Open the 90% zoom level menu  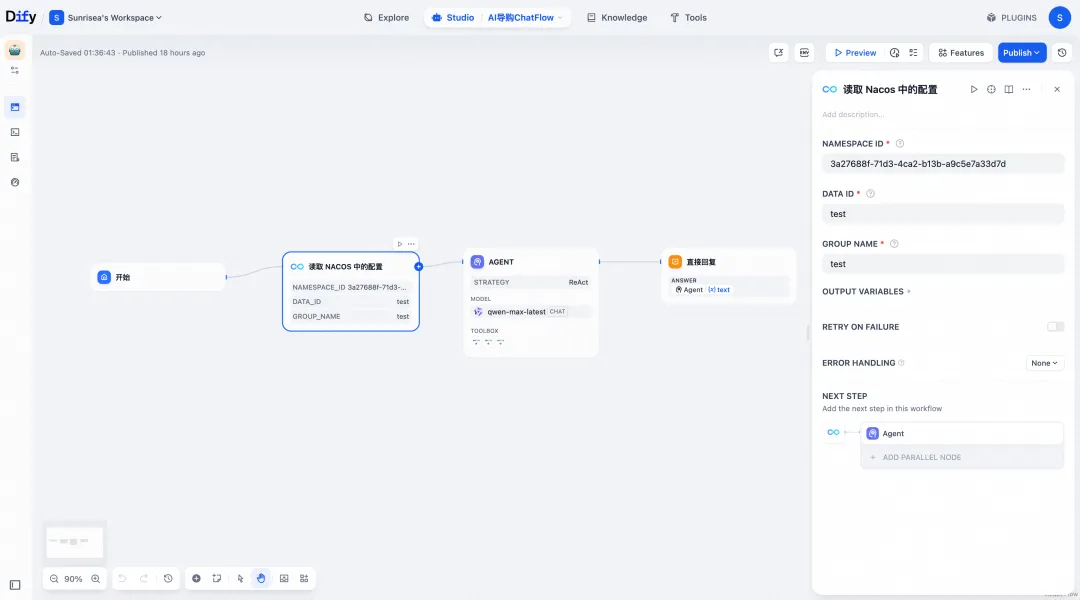pyautogui.click(x=73, y=579)
